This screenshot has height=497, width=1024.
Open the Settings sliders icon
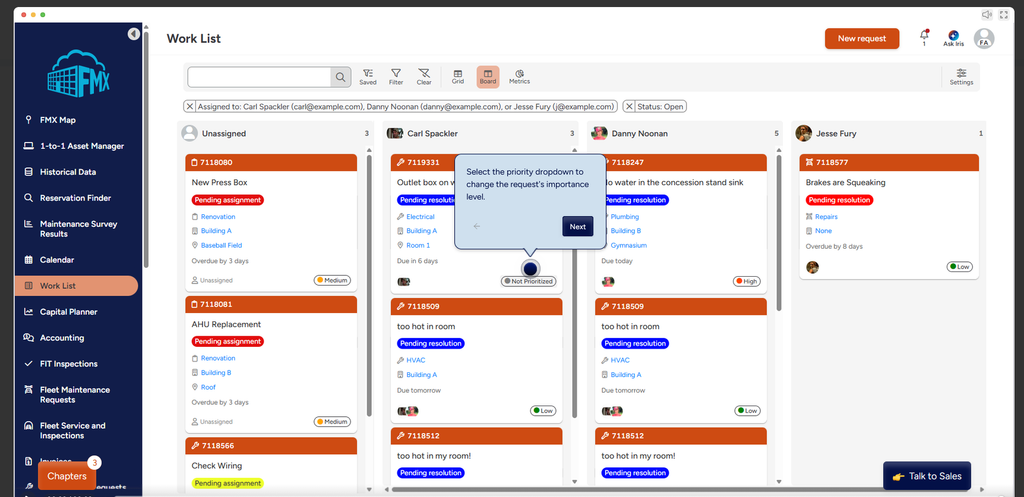coord(961,77)
